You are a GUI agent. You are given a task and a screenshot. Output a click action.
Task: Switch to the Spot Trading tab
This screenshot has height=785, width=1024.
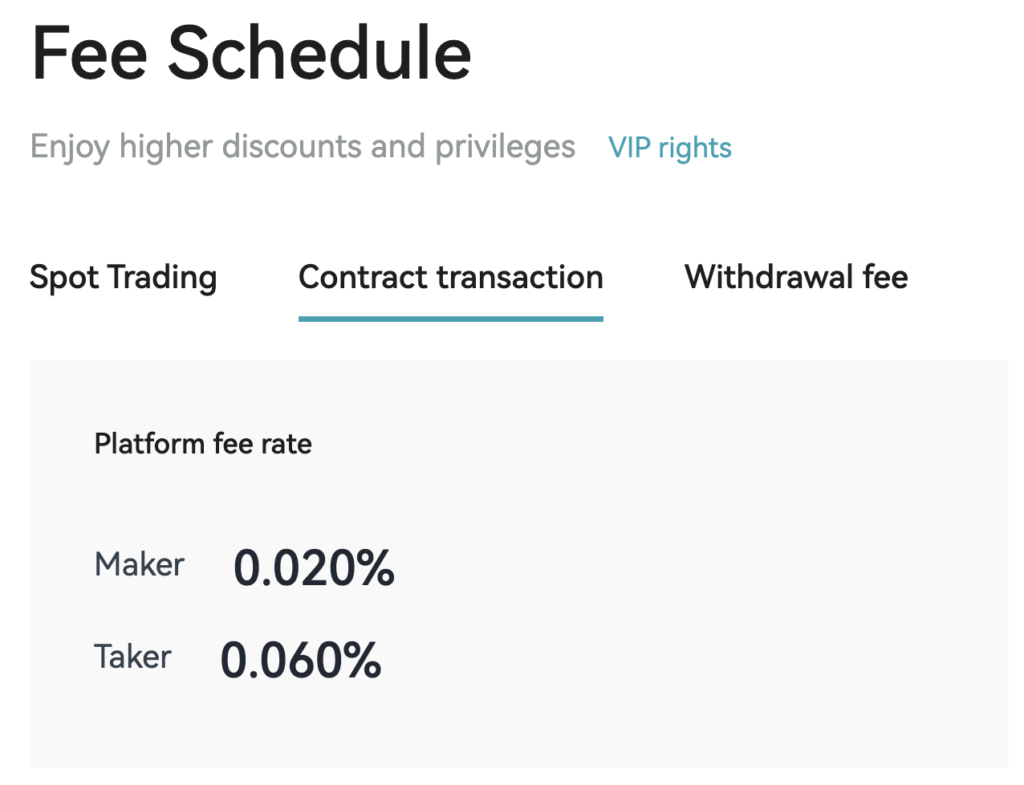coord(123,277)
